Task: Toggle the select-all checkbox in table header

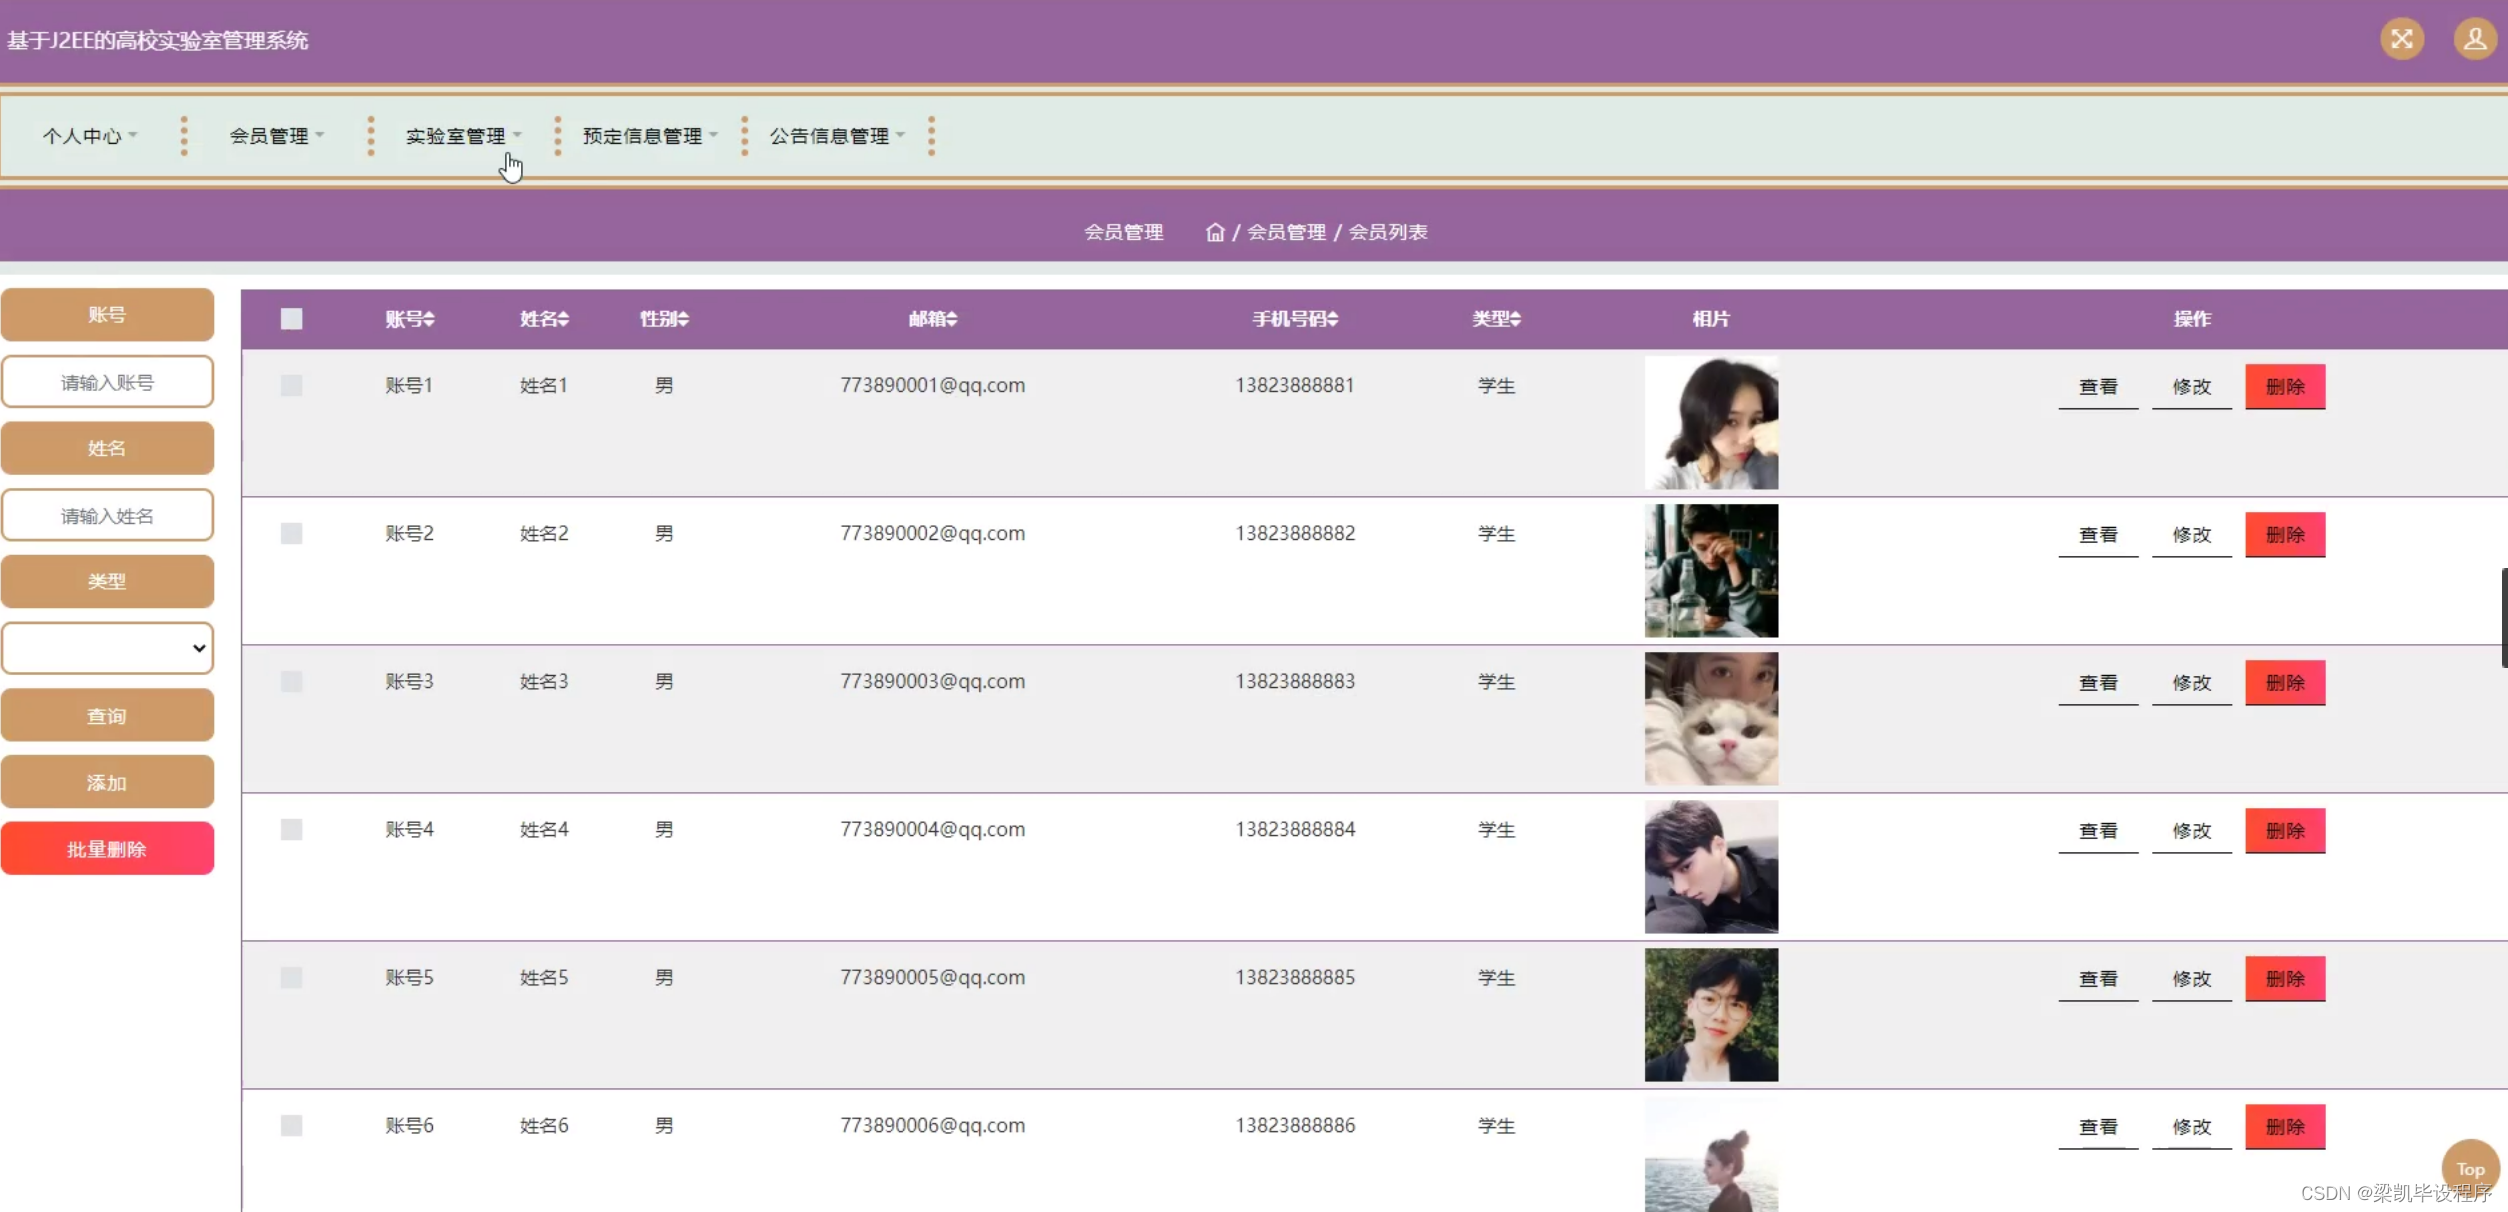Action: 291,319
